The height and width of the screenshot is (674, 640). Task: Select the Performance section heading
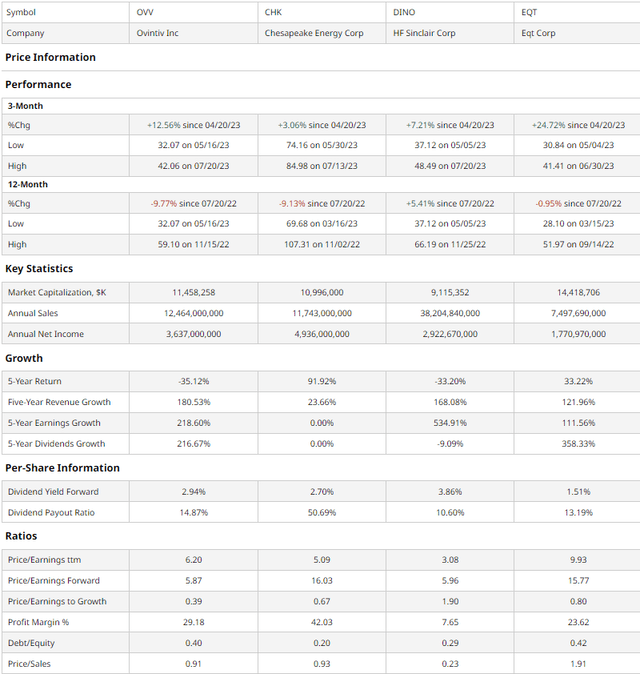click(x=38, y=84)
